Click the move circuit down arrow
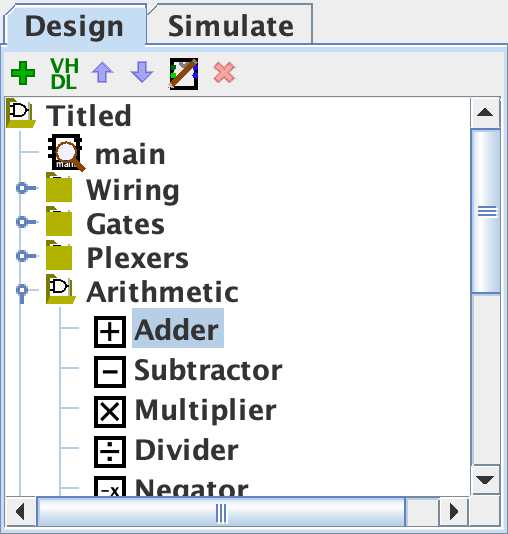This screenshot has height=534, width=508. 142,72
